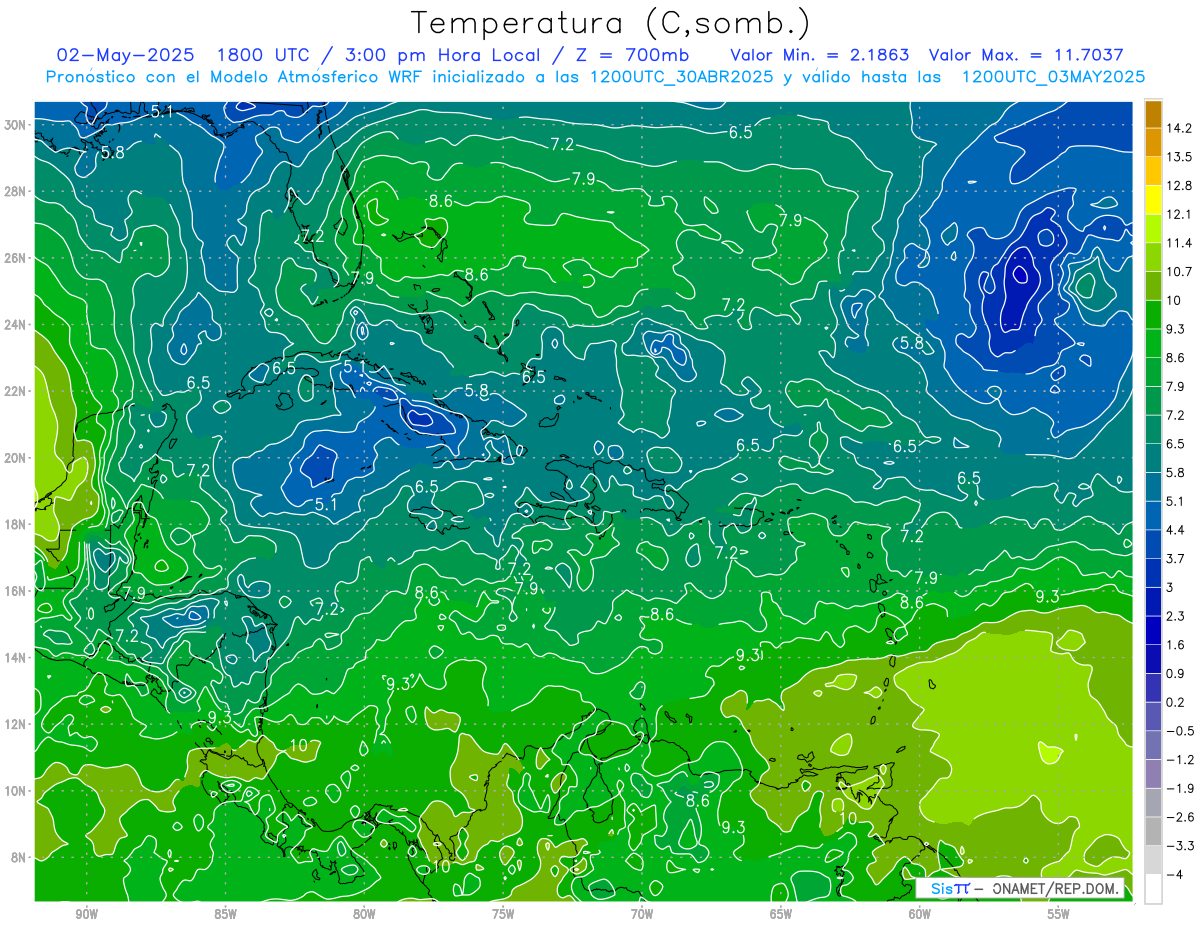
Task: Click the 90W longitude axis label
Action: point(86,914)
